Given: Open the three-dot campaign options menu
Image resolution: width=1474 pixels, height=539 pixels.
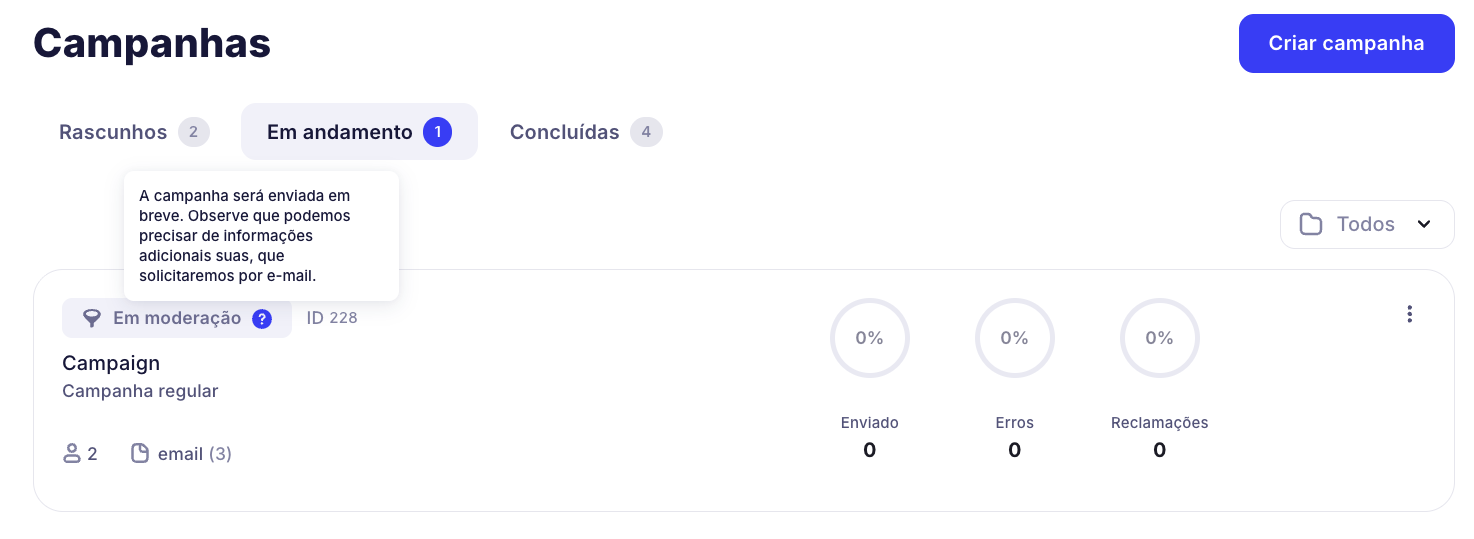Looking at the screenshot, I should click(1409, 314).
